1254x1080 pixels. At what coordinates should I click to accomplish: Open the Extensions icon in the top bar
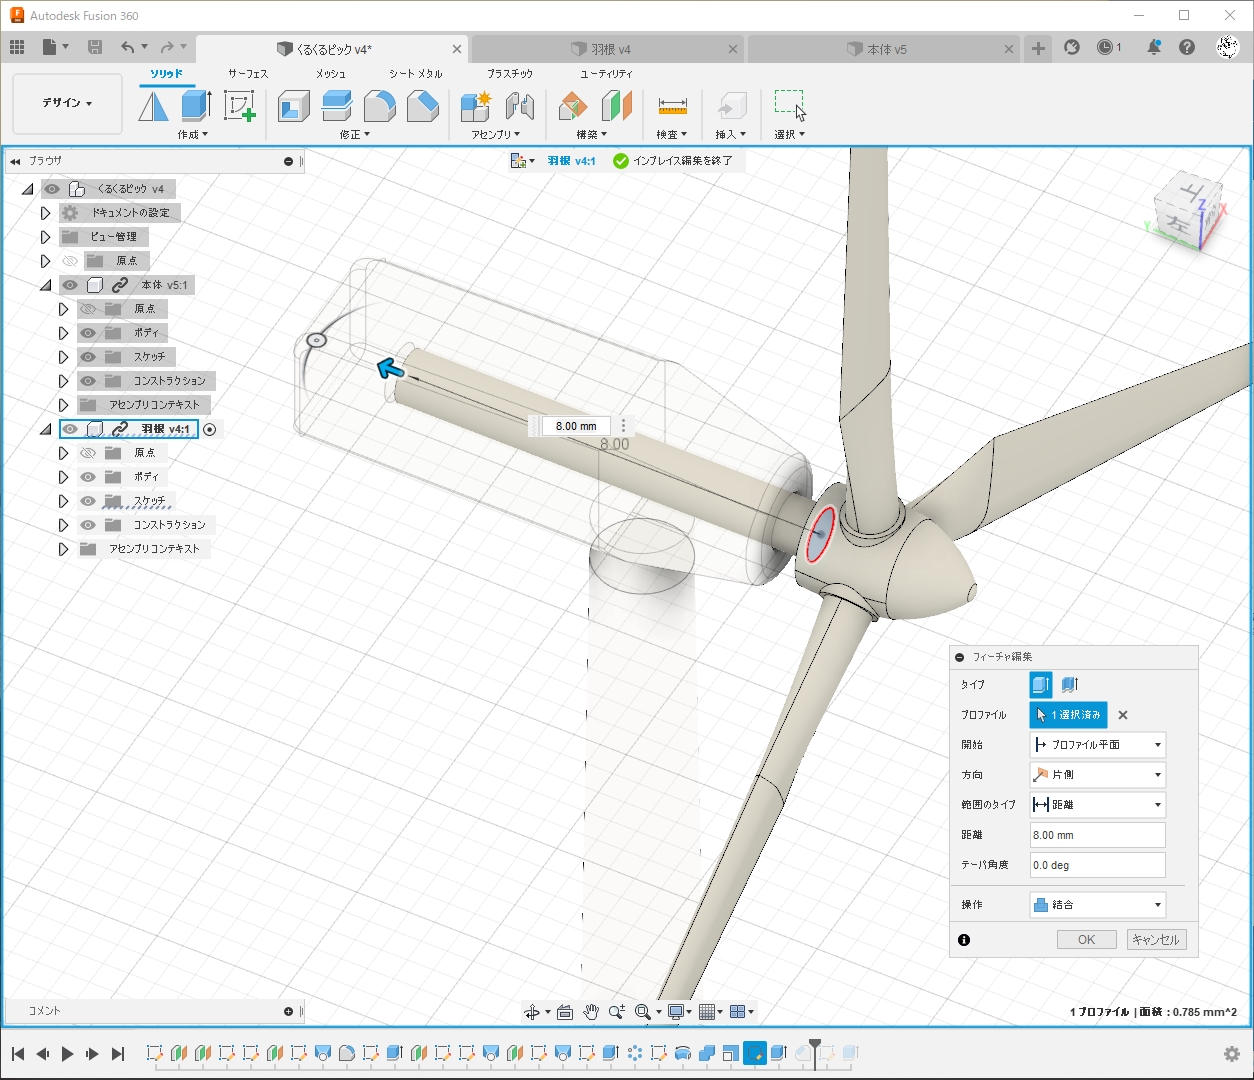[1072, 47]
